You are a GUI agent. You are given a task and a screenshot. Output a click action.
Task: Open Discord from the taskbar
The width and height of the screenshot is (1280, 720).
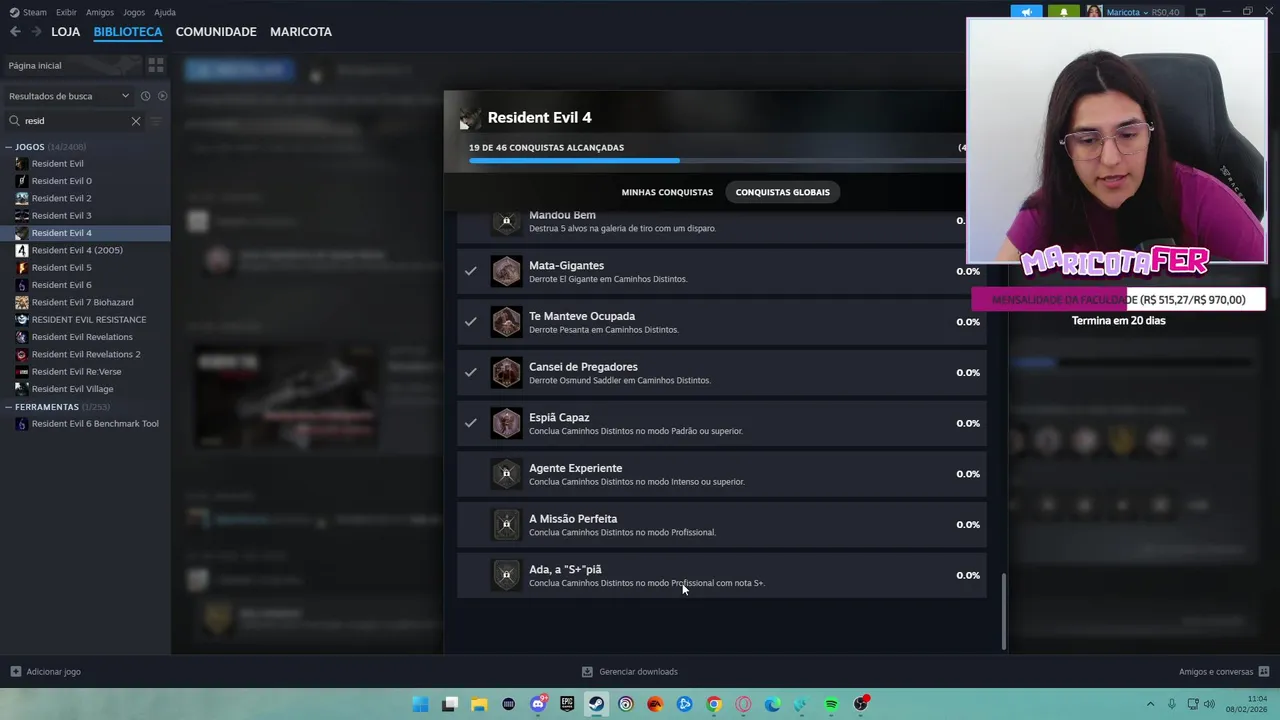[538, 704]
